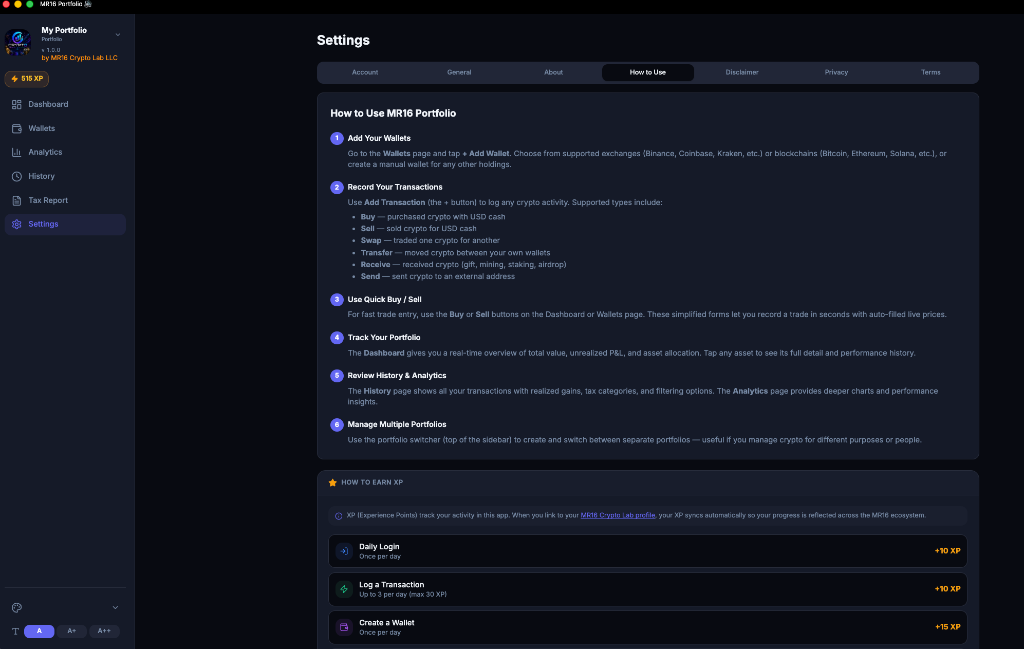Click the Log a Transaction XP row
The image size is (1024, 649).
pyautogui.click(x=648, y=589)
